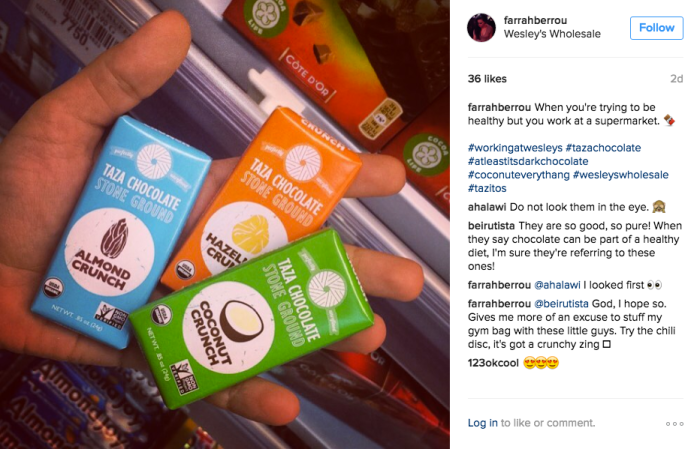The width and height of the screenshot is (700, 449).
Task: Open commenter ahalawi's profile
Action: (487, 207)
